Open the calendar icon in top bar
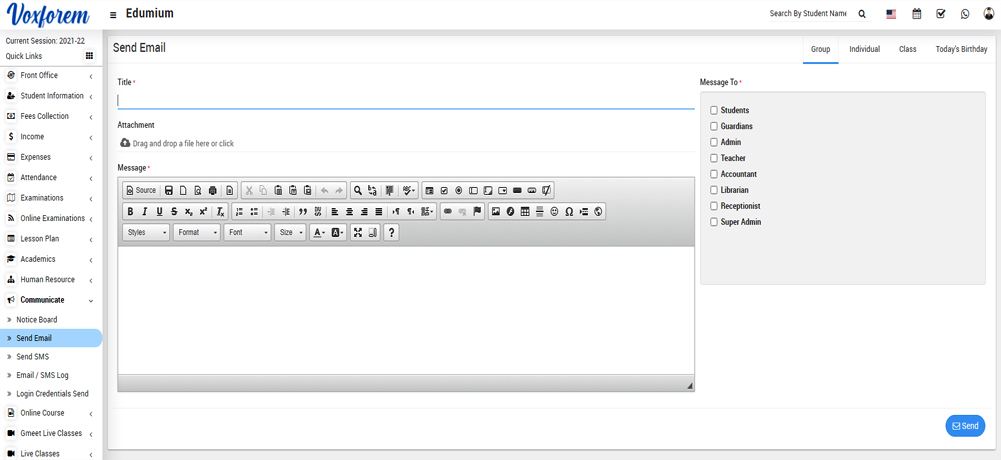This screenshot has width=1001, height=460. click(917, 14)
